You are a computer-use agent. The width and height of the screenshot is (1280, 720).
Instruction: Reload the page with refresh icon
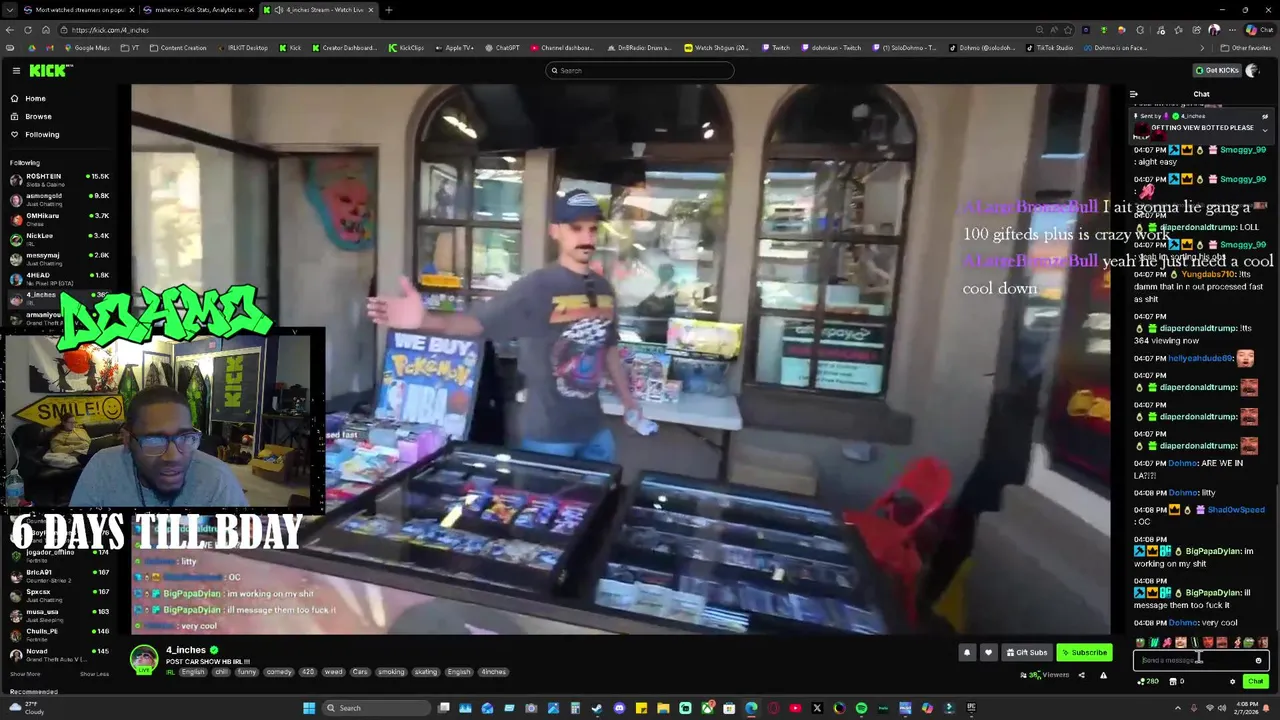[27, 30]
